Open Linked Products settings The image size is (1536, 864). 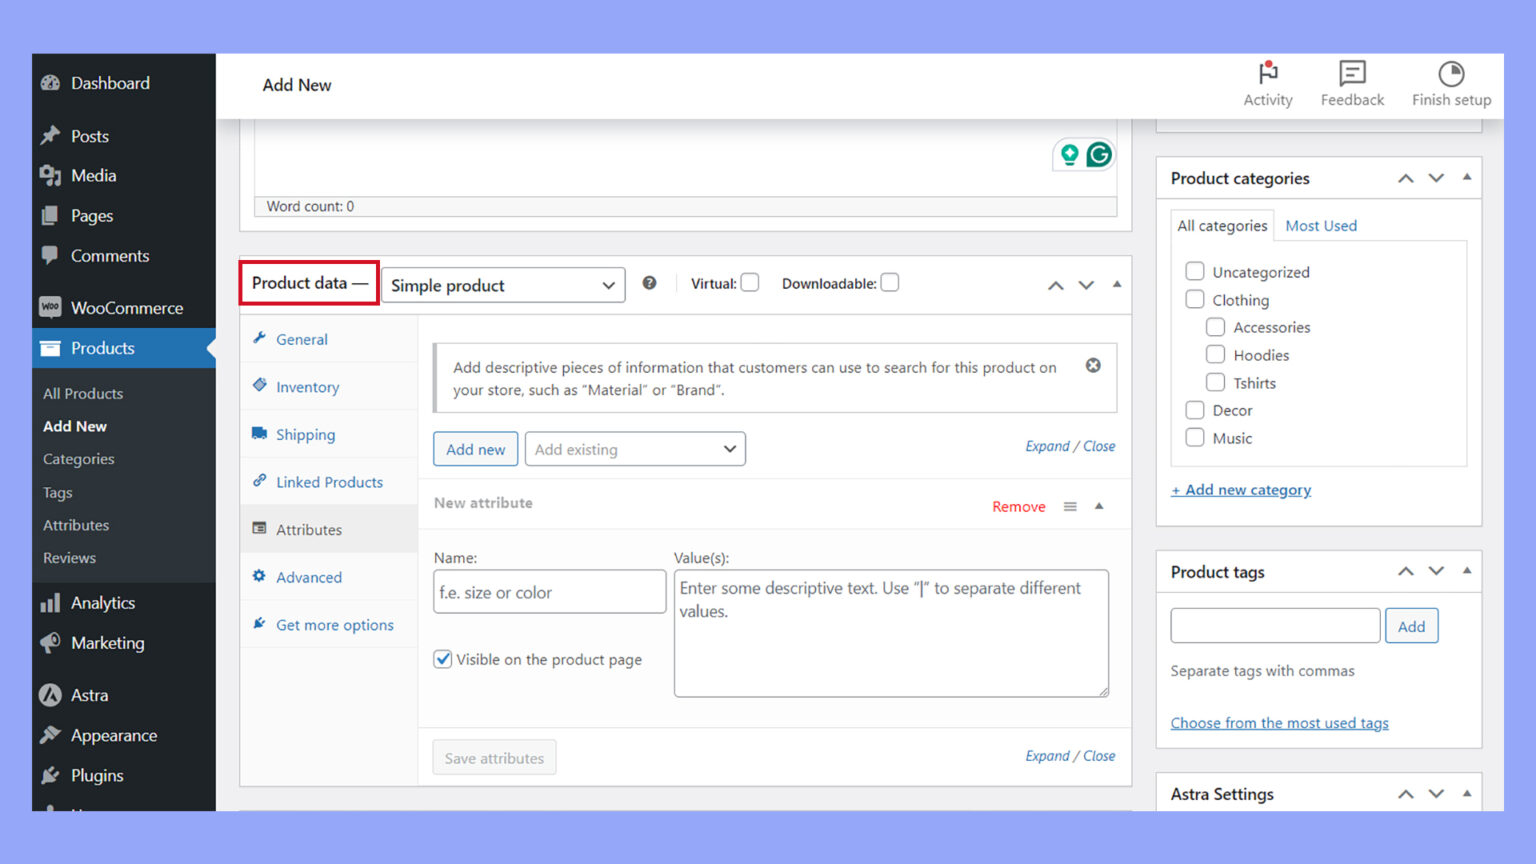[259, 481]
